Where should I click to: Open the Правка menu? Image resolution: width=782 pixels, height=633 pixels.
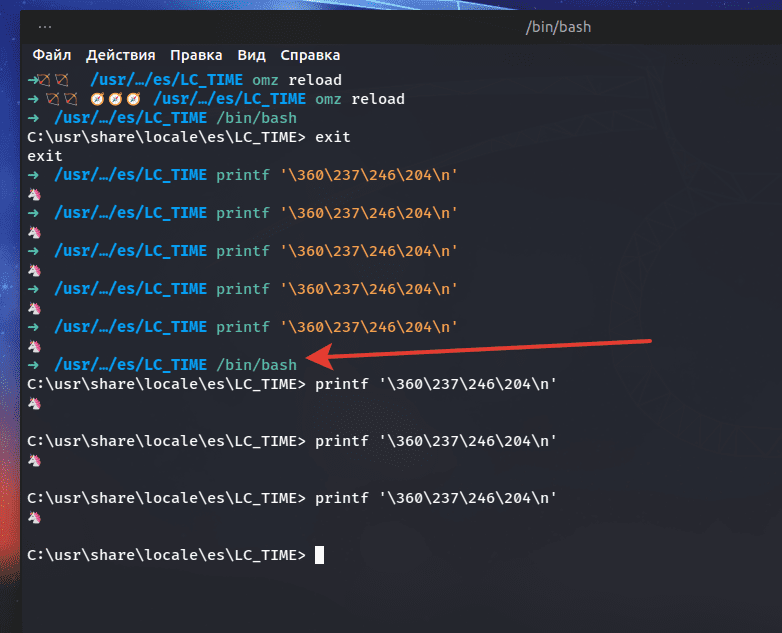196,55
